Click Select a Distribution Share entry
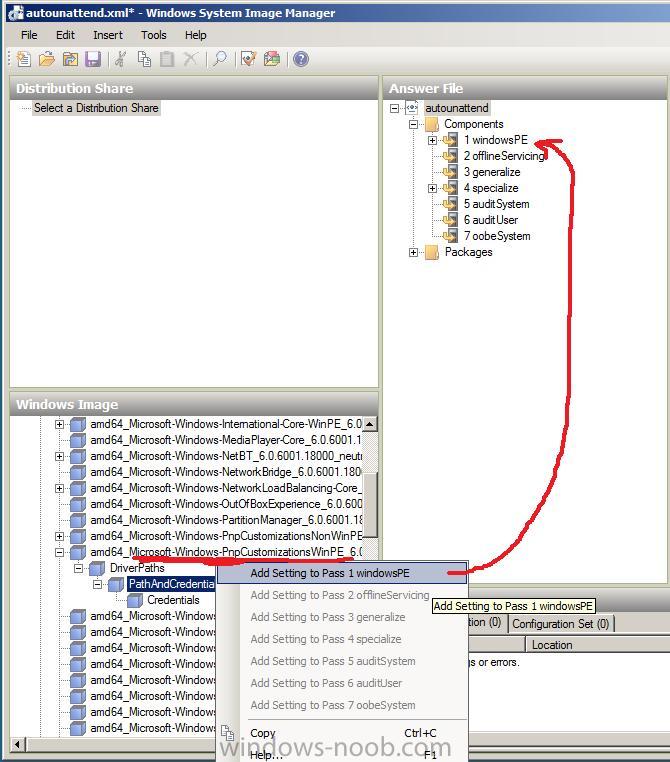The image size is (670, 762). pos(96,108)
